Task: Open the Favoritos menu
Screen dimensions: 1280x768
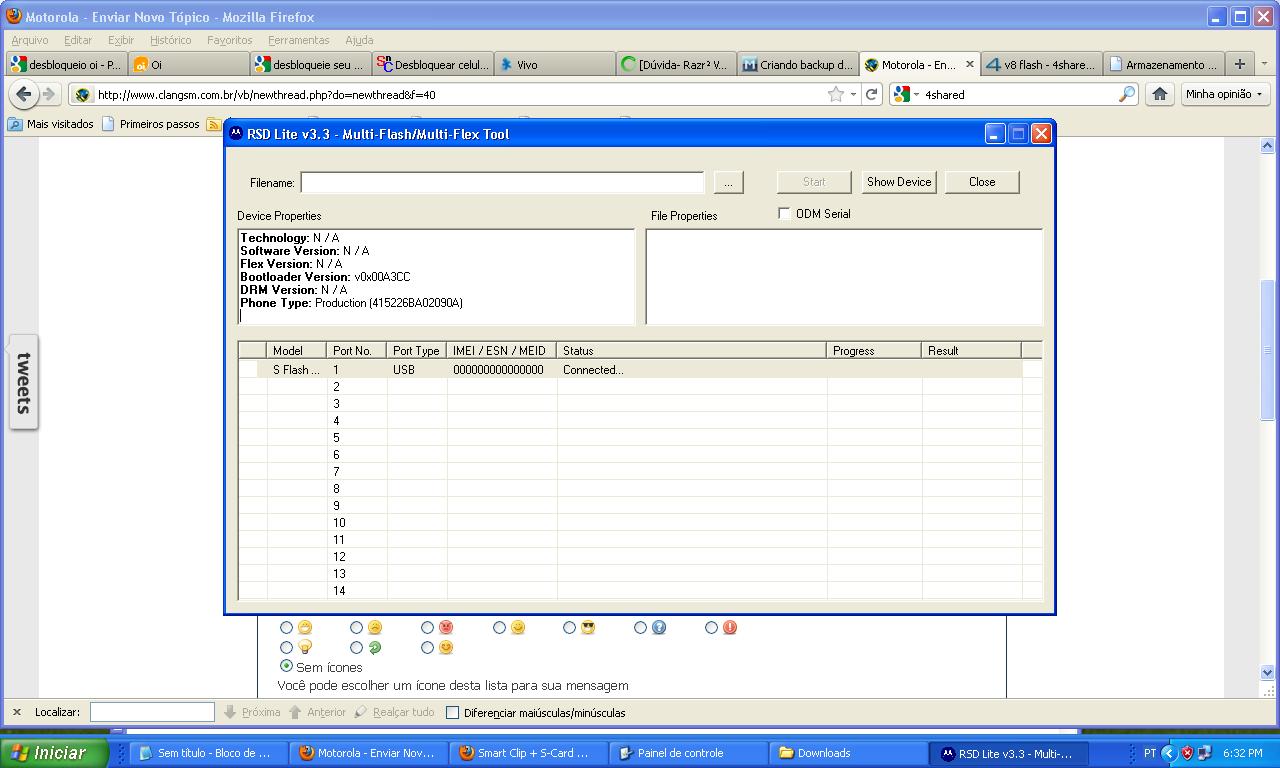Action: click(x=230, y=40)
